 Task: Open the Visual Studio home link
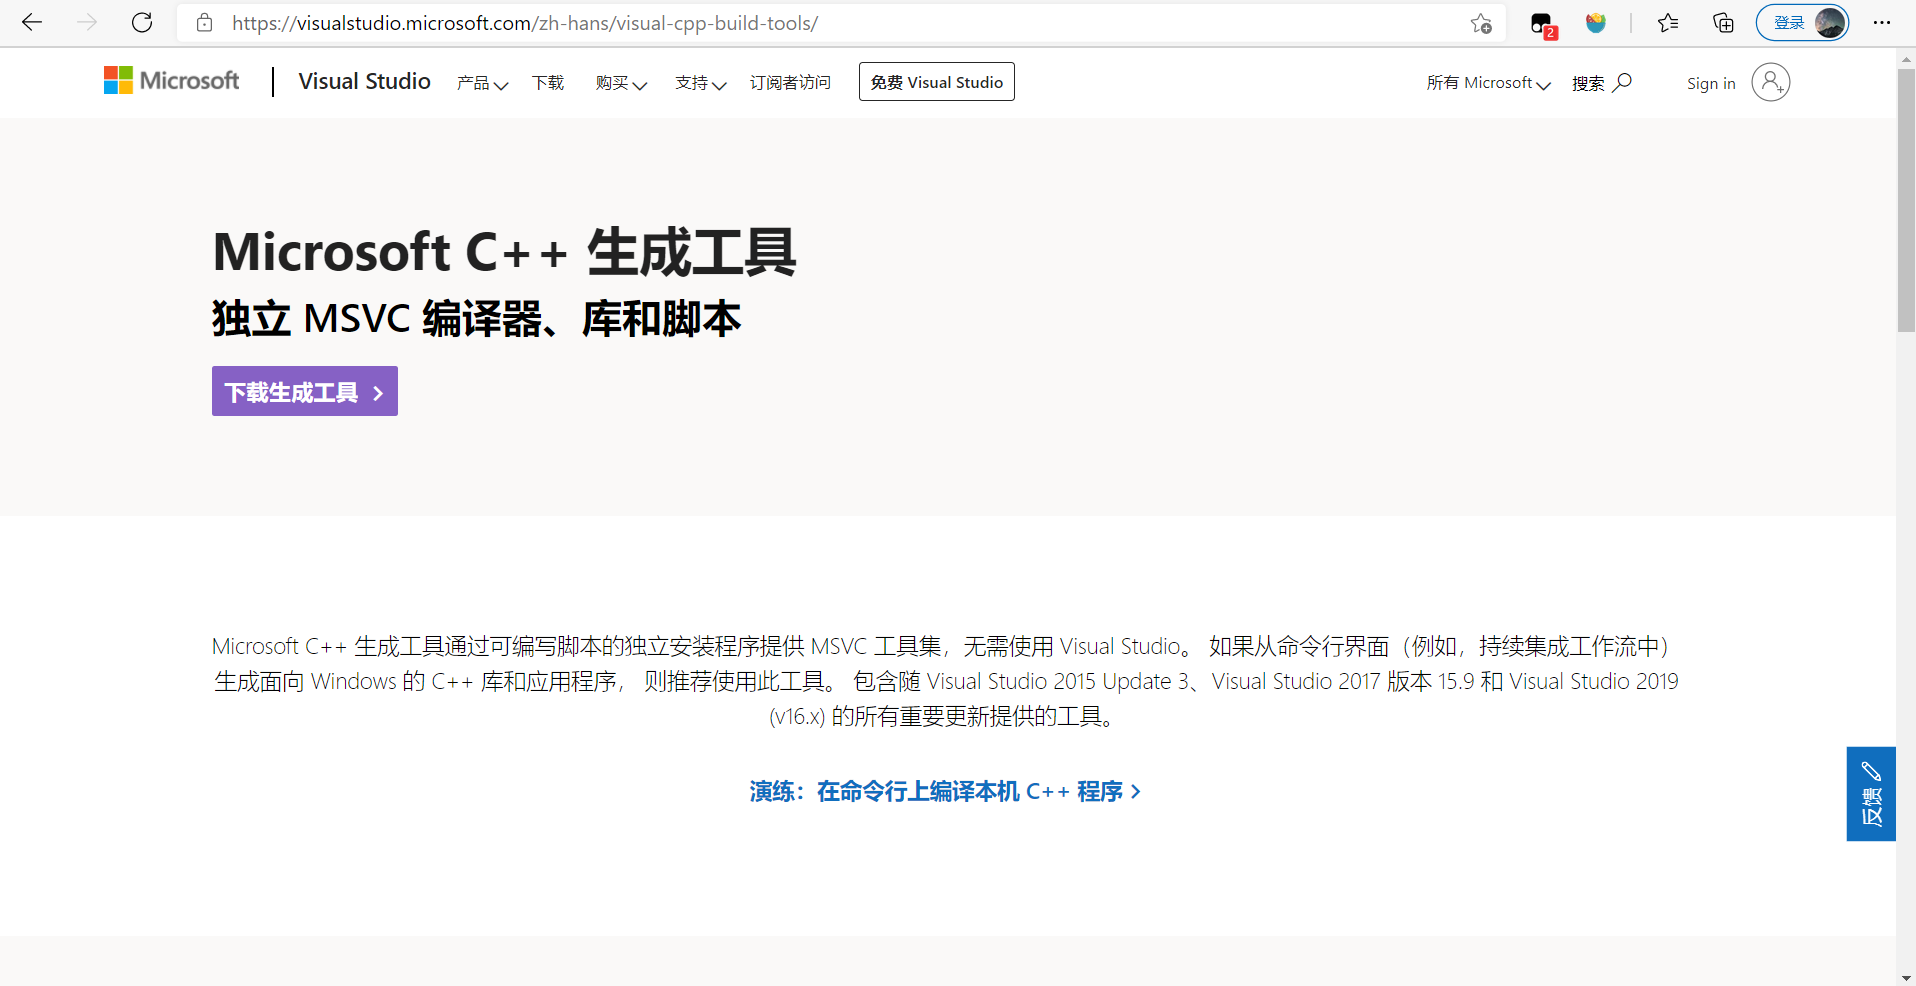pyautogui.click(x=364, y=82)
